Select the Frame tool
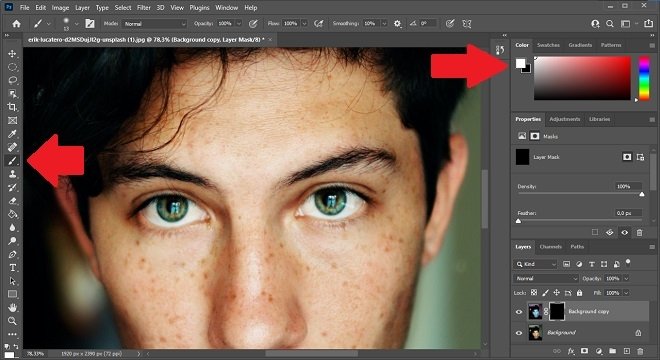 point(12,120)
